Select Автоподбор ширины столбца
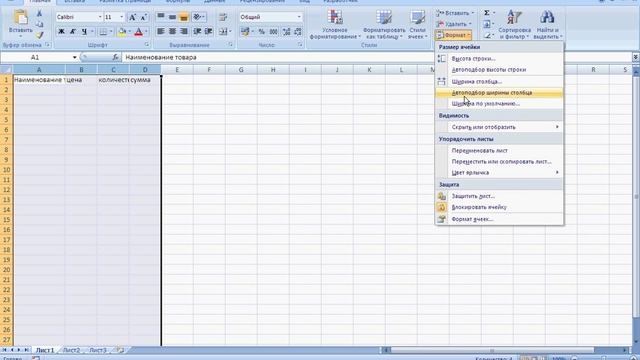The width and height of the screenshot is (640, 360). tap(500, 93)
